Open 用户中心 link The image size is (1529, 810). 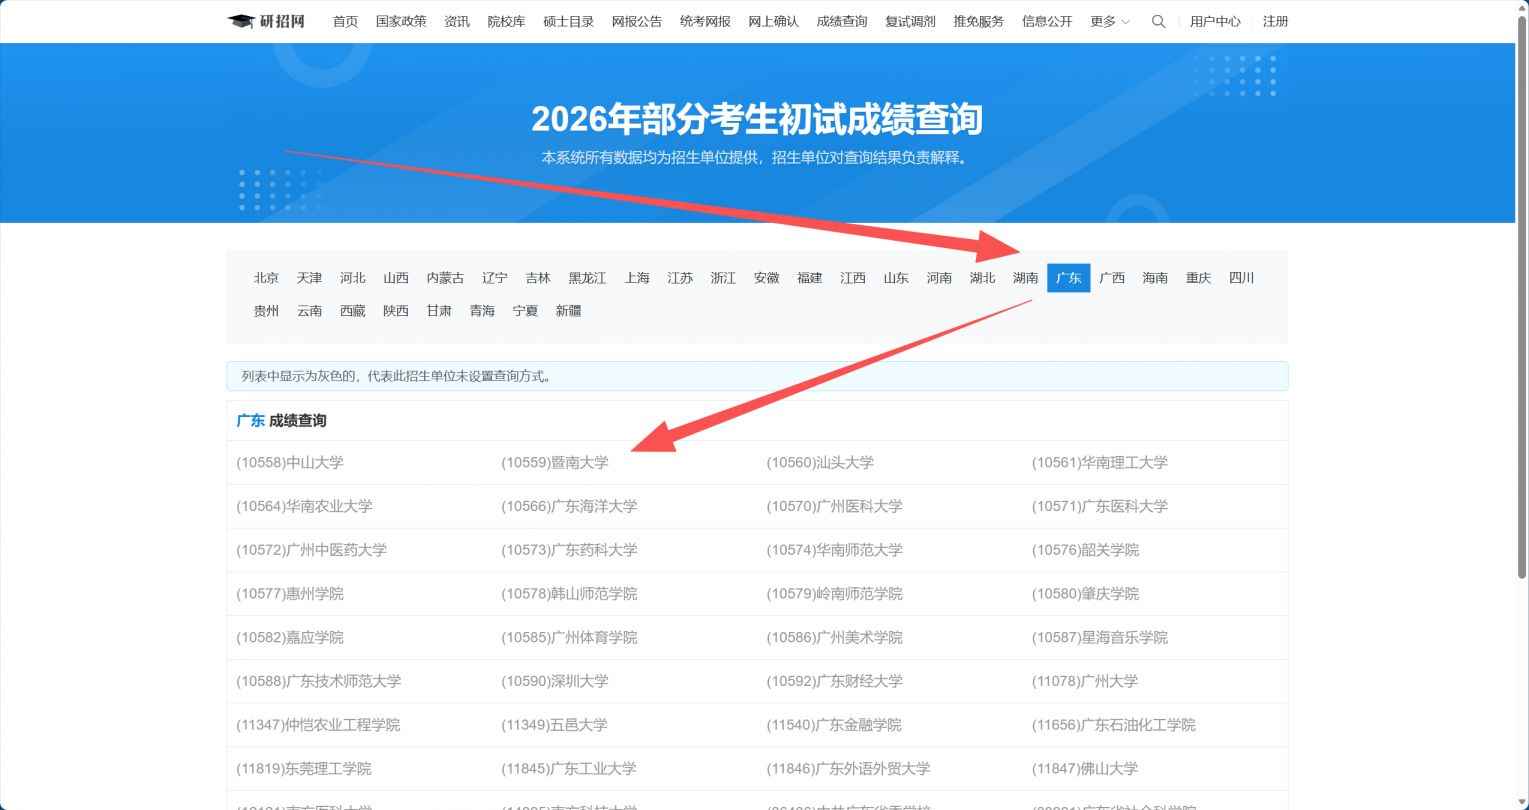[x=1215, y=21]
